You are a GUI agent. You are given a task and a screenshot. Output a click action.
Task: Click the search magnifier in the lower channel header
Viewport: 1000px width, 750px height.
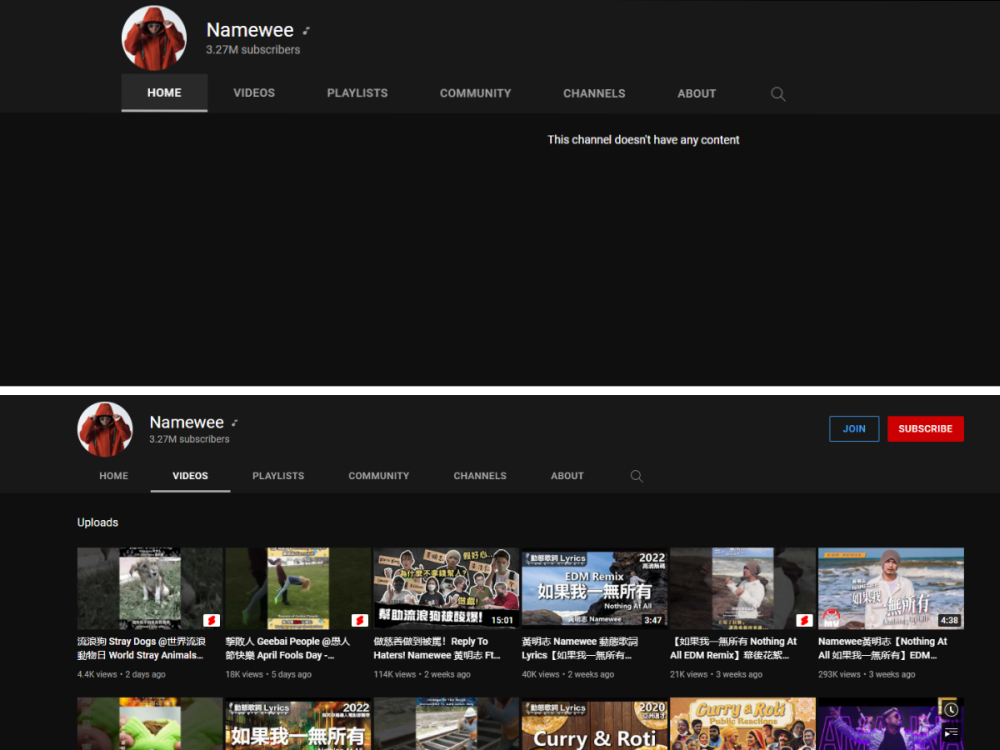[x=637, y=477]
